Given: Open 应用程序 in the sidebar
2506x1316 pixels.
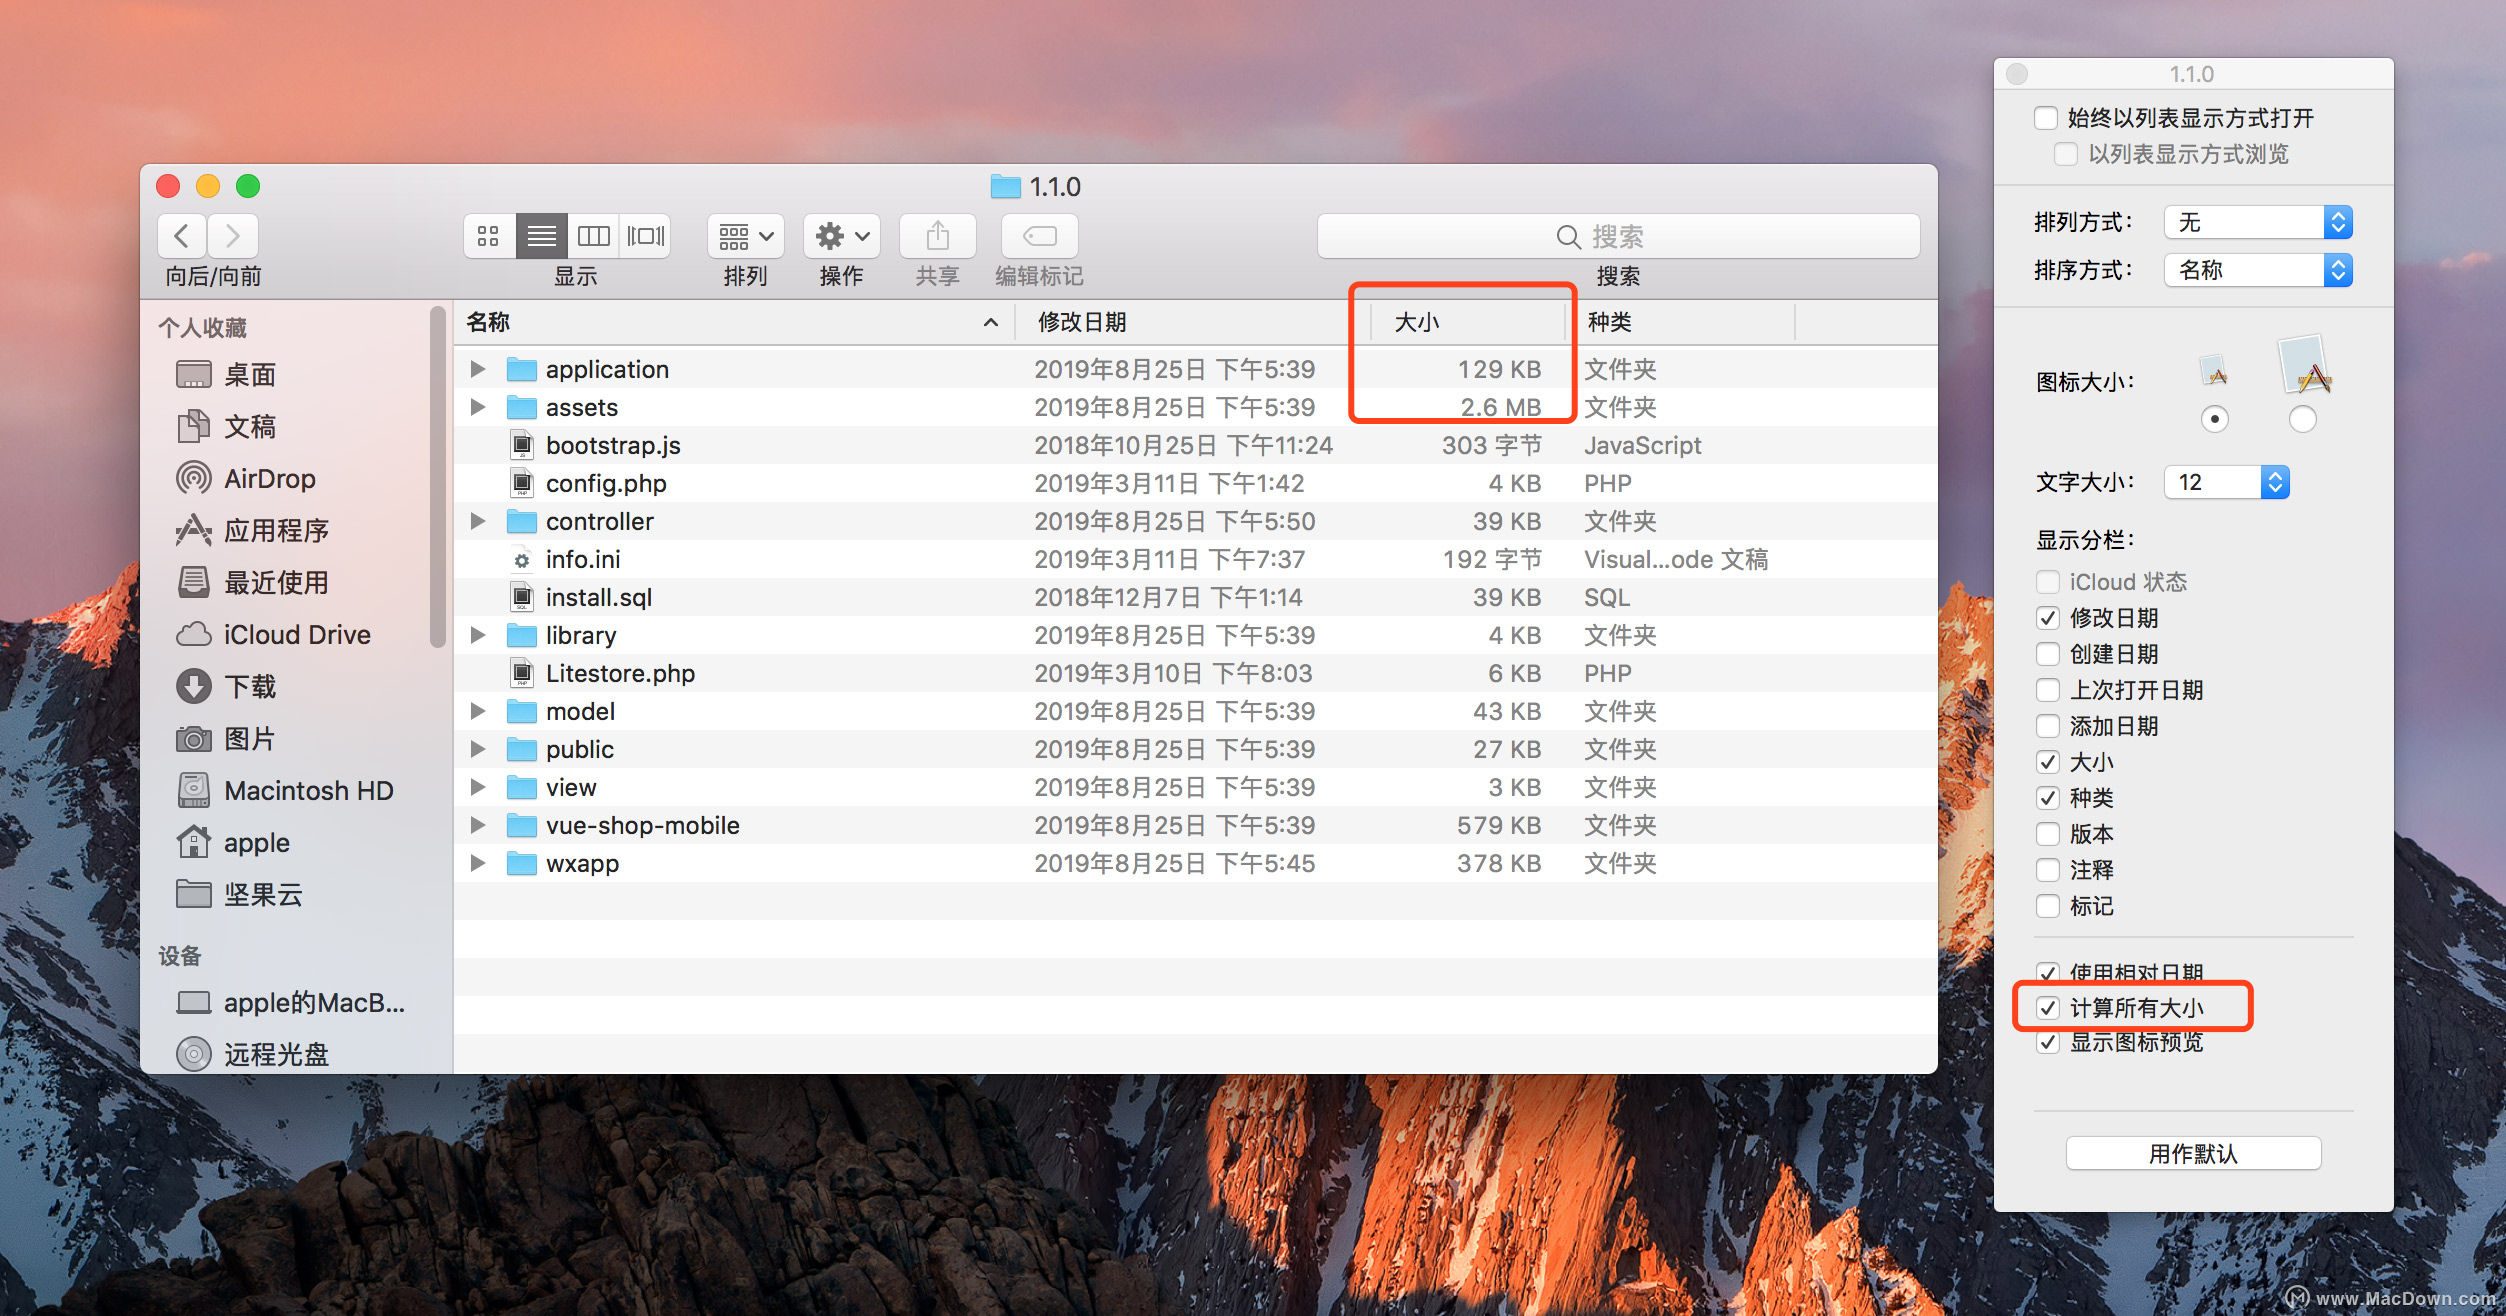Looking at the screenshot, I should (252, 531).
